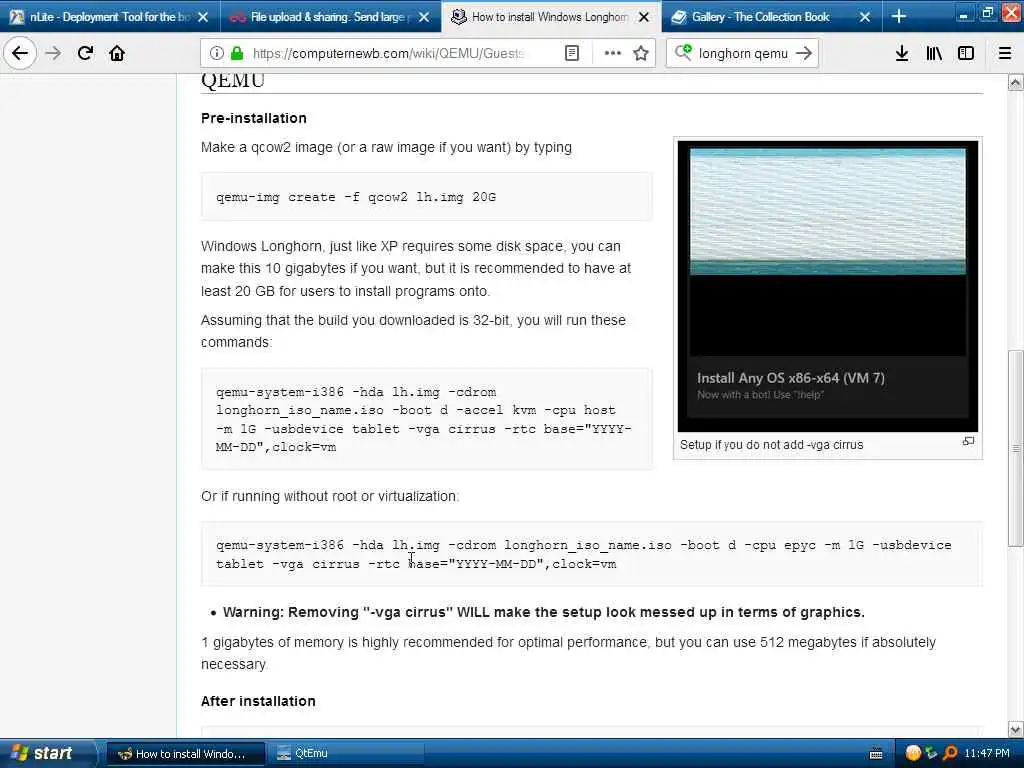1024x768 pixels.
Task: Open the Library button
Action: tap(934, 53)
